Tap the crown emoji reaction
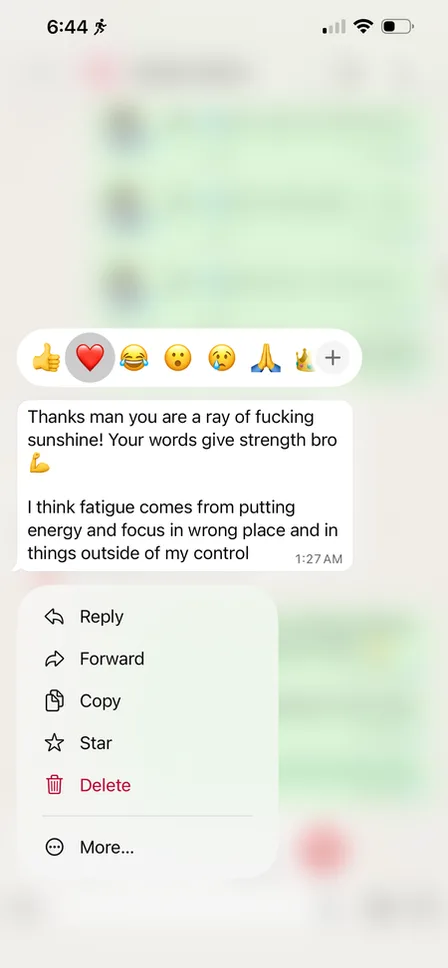 305,357
